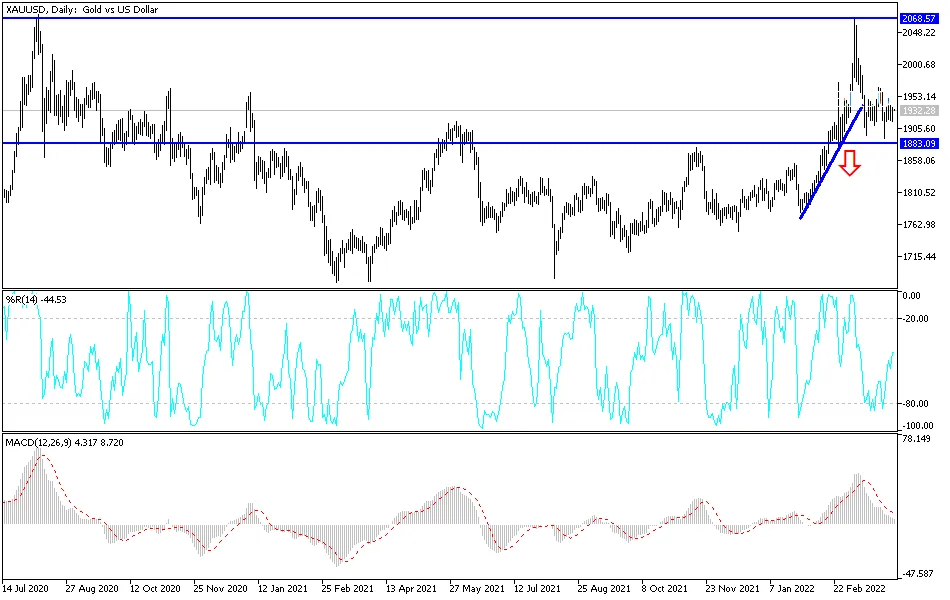
Task: Click the 2000.68 price scale value
Action: pos(918,65)
